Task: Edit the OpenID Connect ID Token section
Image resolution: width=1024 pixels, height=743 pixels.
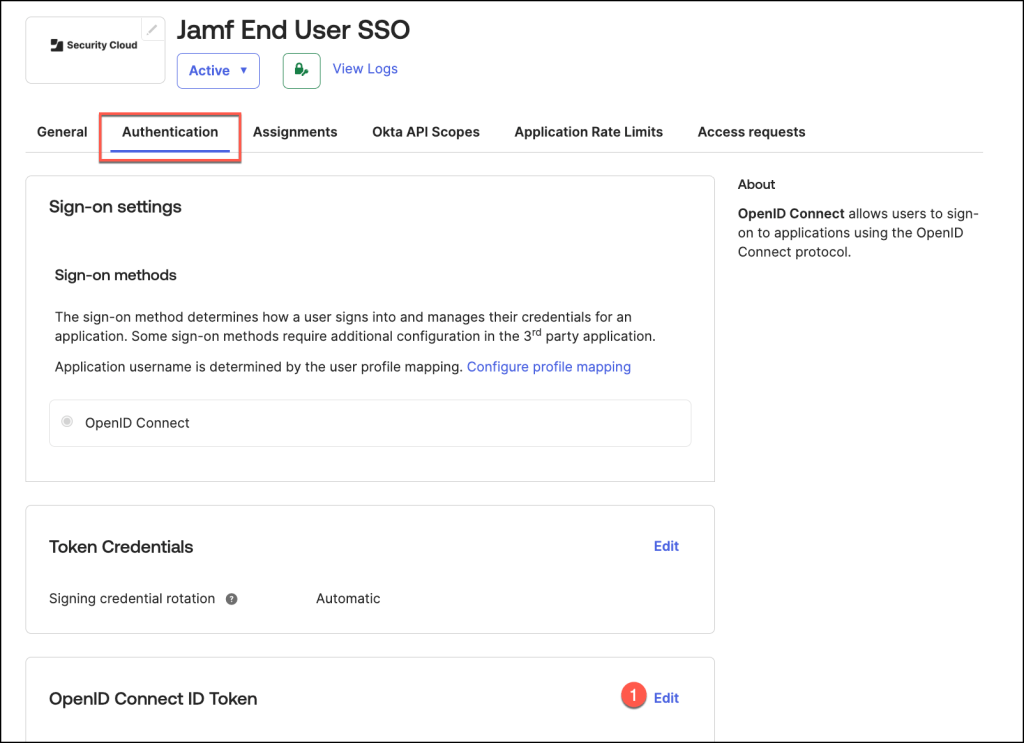Action: click(x=666, y=698)
